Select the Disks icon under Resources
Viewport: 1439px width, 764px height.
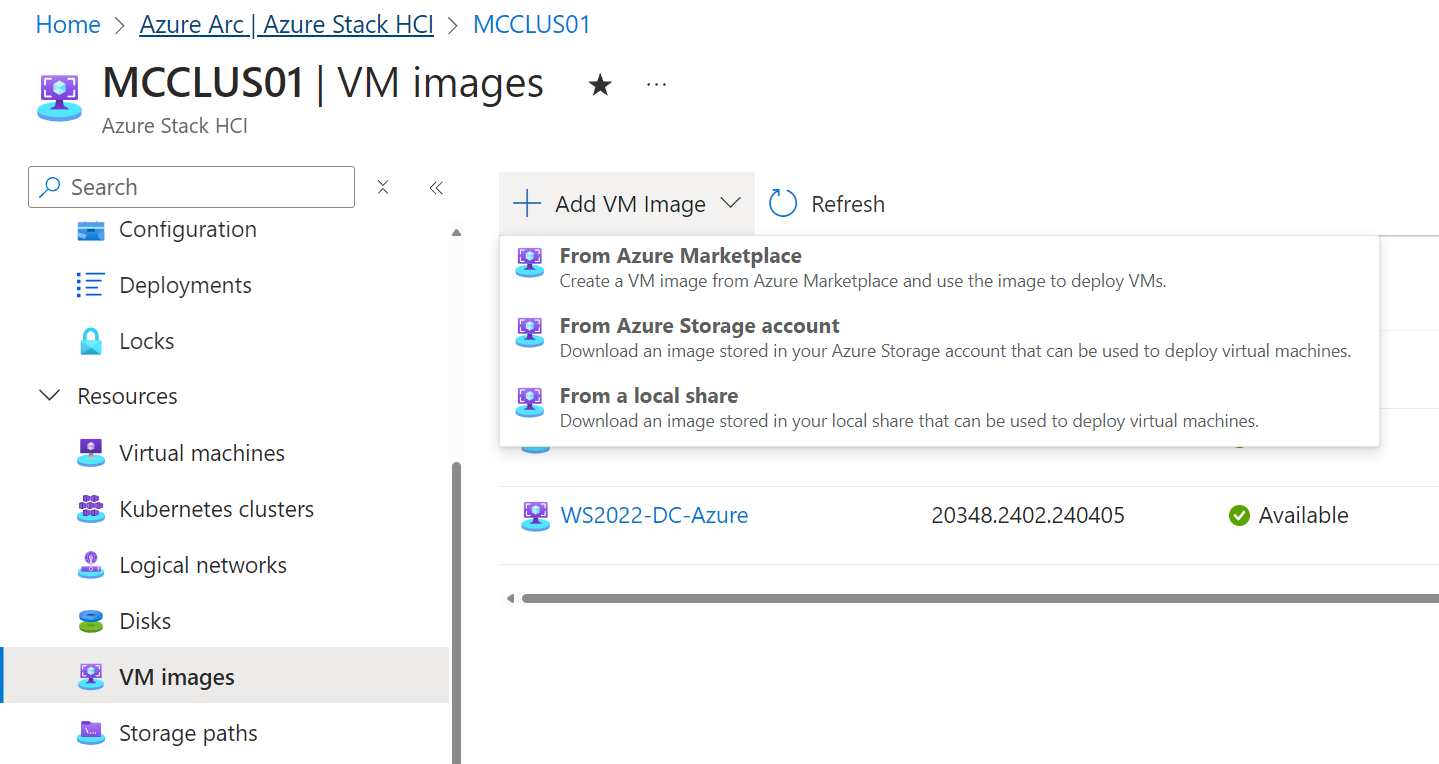[x=91, y=620]
